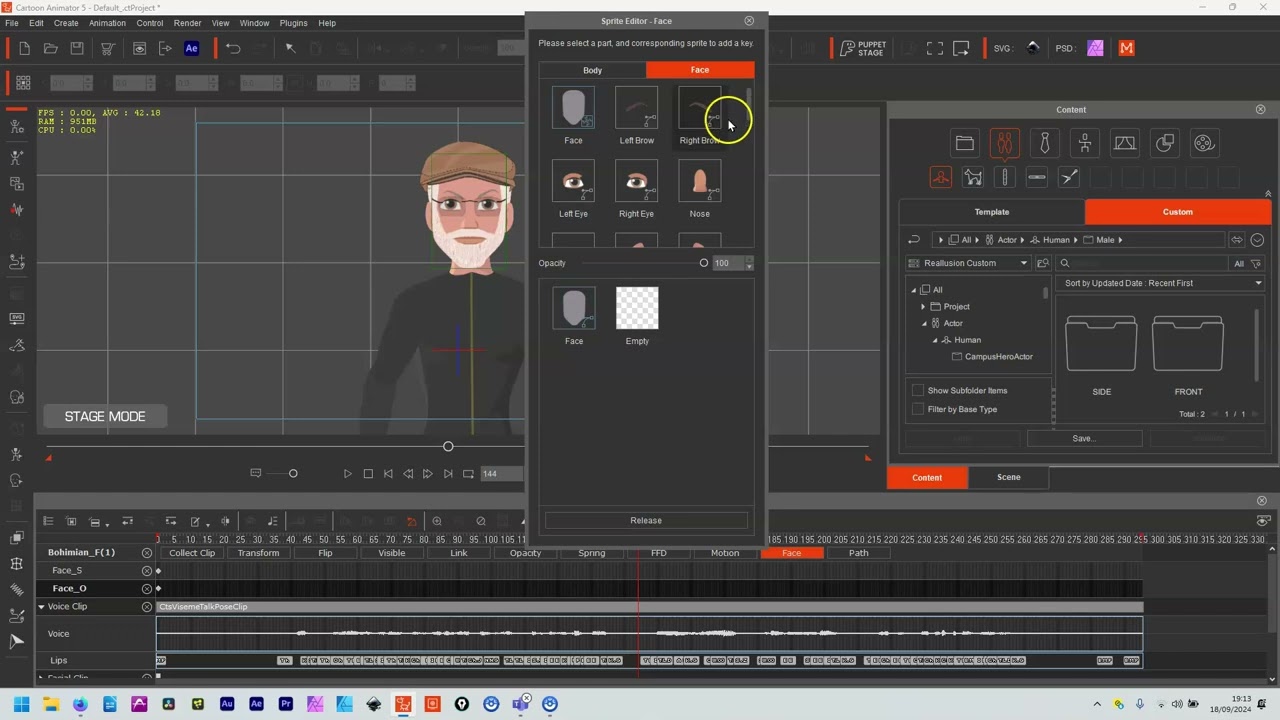Click the Export arrow icon in the toolbar
This screenshot has height=720, width=1280.
pyautogui.click(x=165, y=48)
